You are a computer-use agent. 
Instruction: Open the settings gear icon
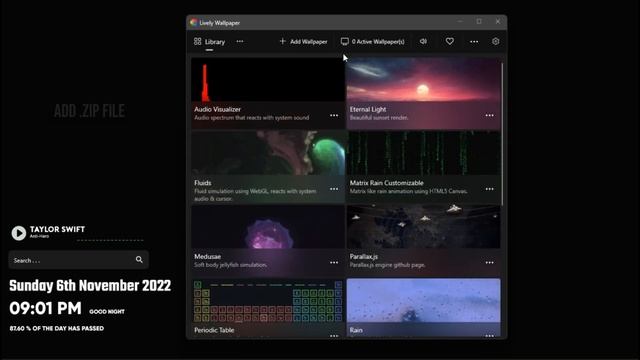tap(496, 41)
